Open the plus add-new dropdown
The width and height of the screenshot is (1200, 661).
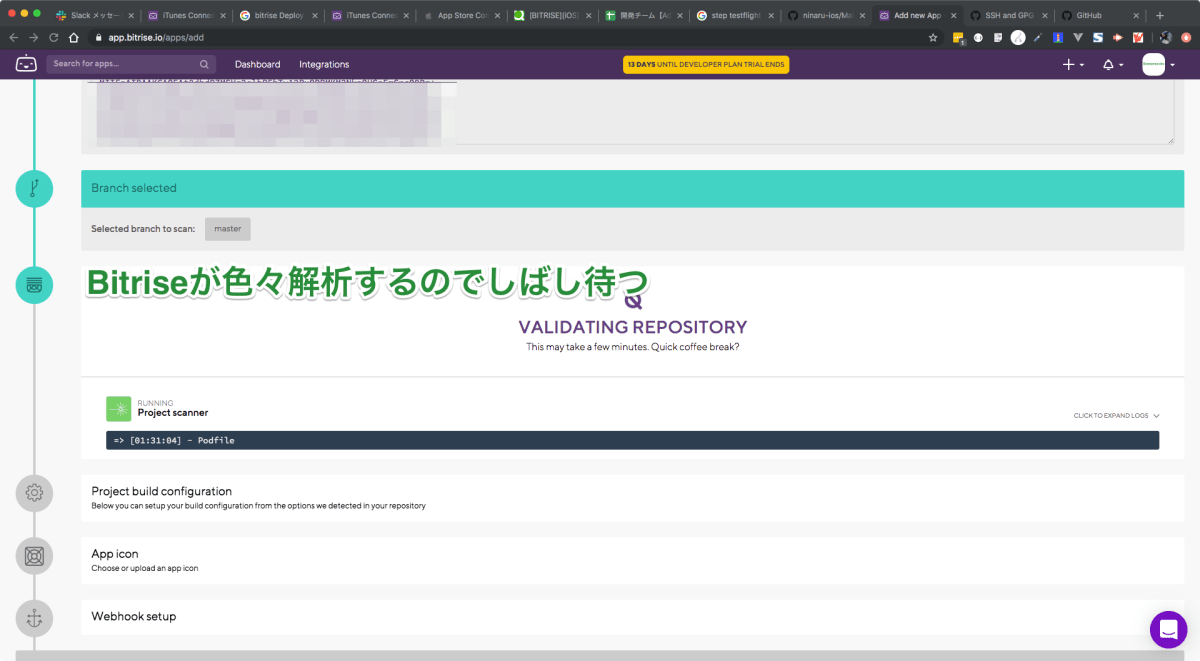pos(1073,64)
